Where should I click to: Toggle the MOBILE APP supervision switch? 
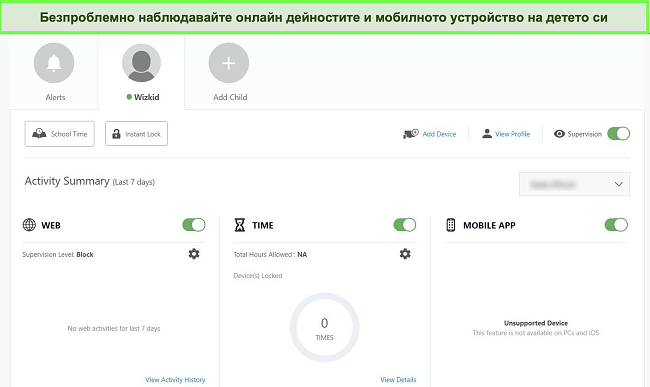(x=616, y=225)
